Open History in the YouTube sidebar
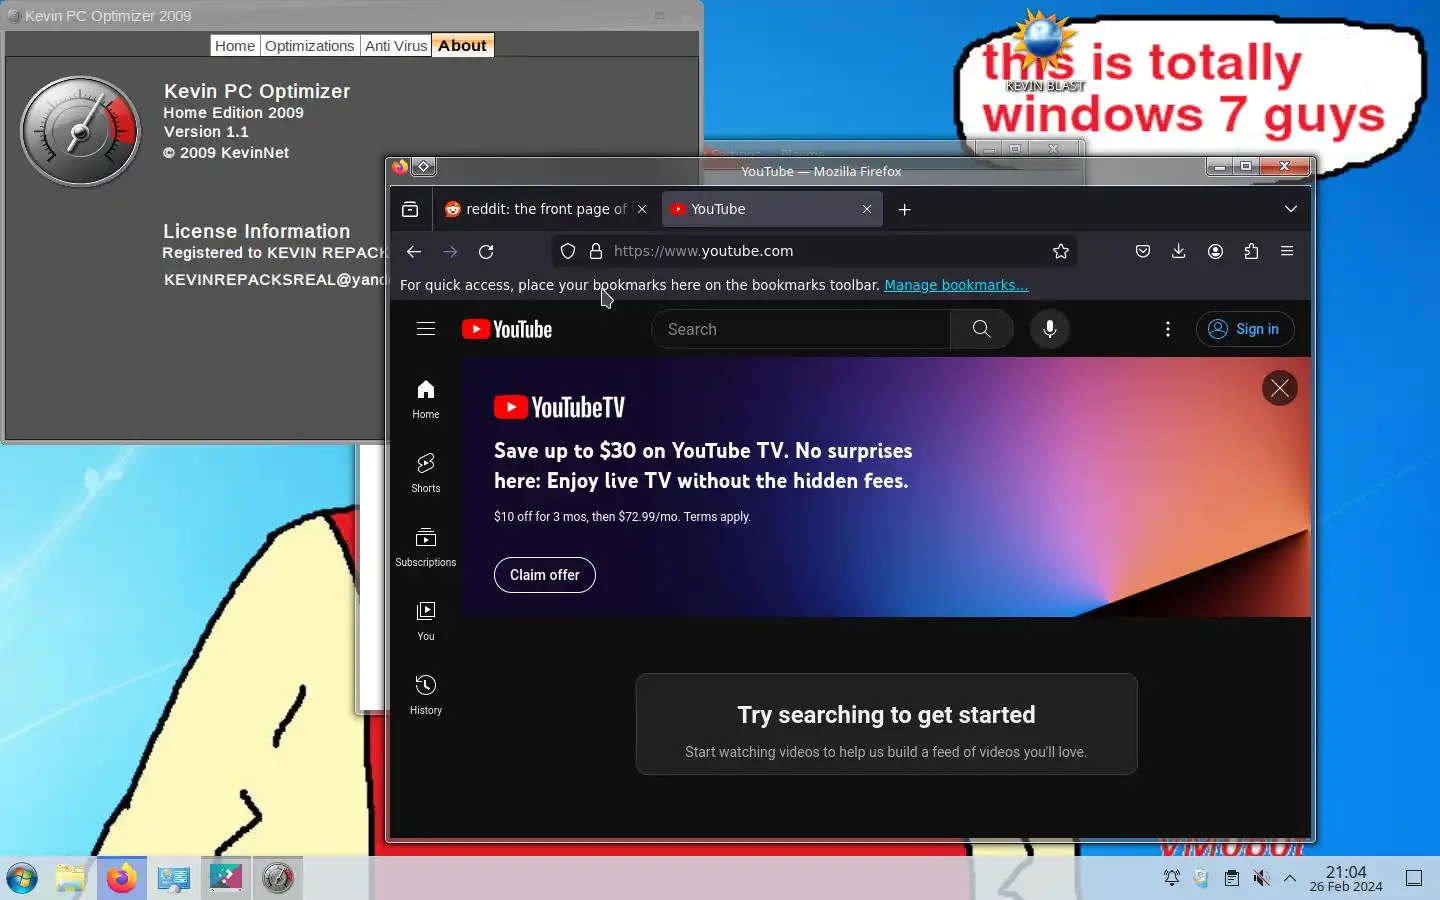This screenshot has width=1440, height=900. (426, 695)
